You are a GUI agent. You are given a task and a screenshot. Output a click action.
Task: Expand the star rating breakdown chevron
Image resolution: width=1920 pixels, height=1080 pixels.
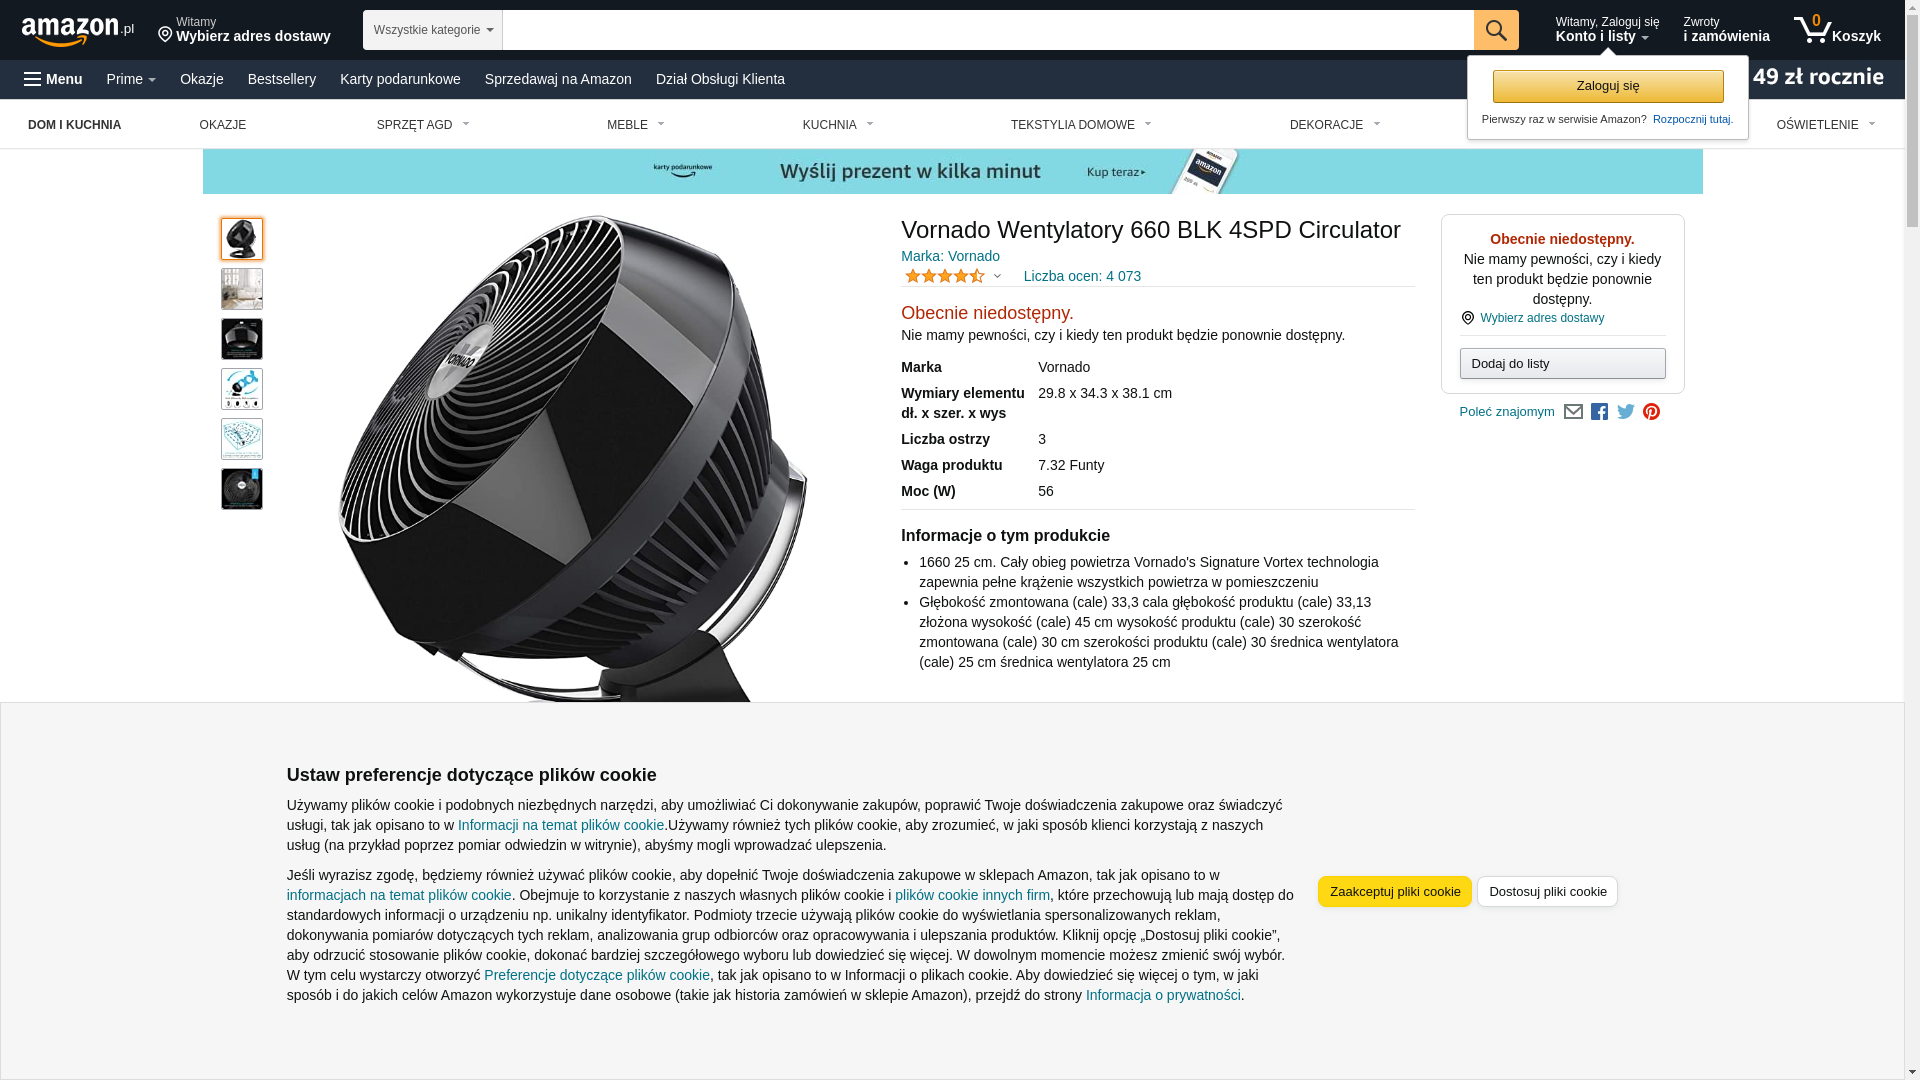[997, 276]
